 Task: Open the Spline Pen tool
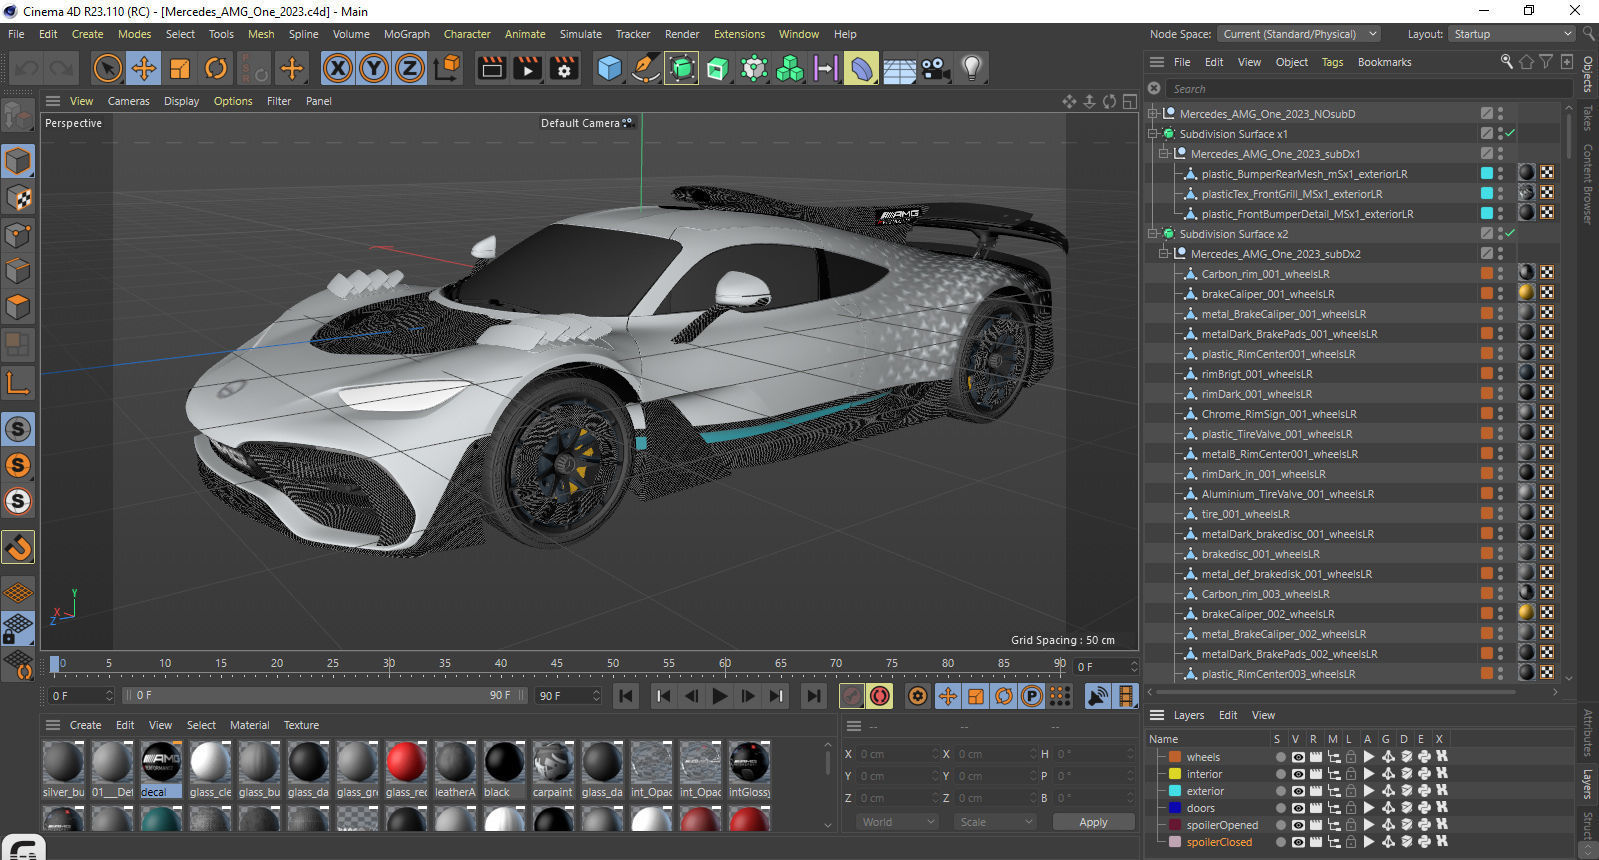click(x=645, y=68)
